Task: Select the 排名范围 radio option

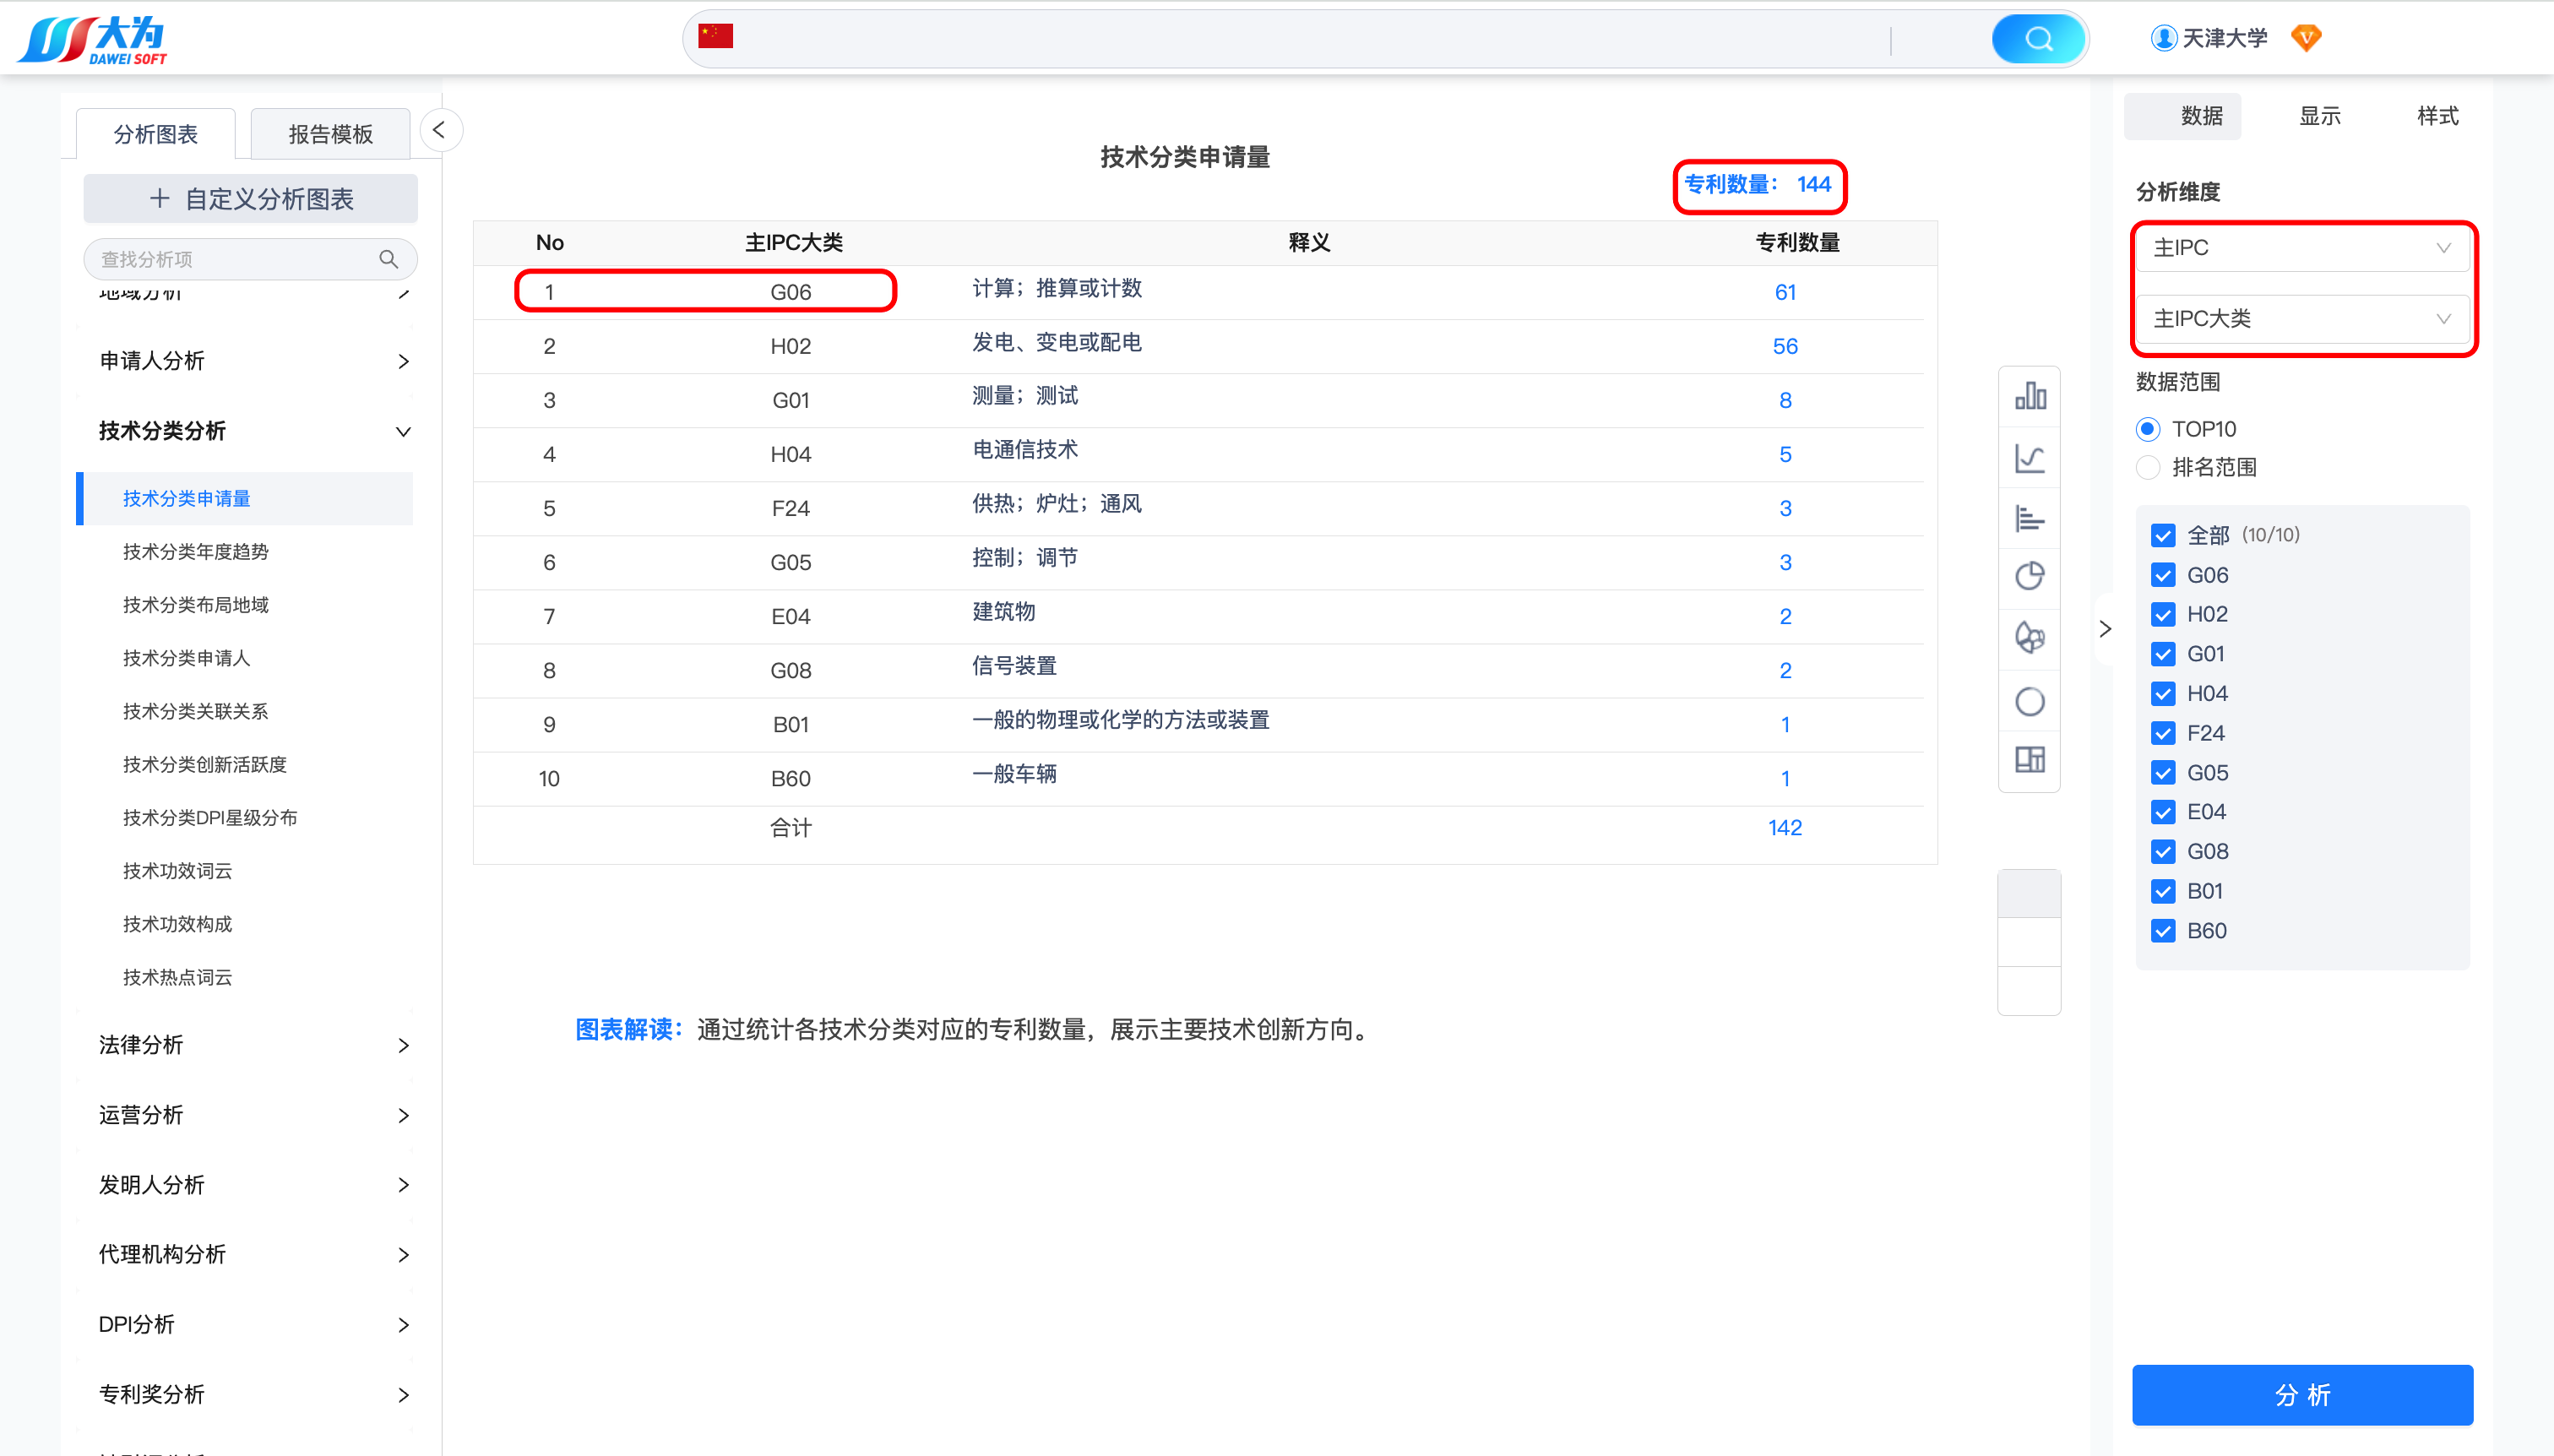Action: coord(2148,468)
